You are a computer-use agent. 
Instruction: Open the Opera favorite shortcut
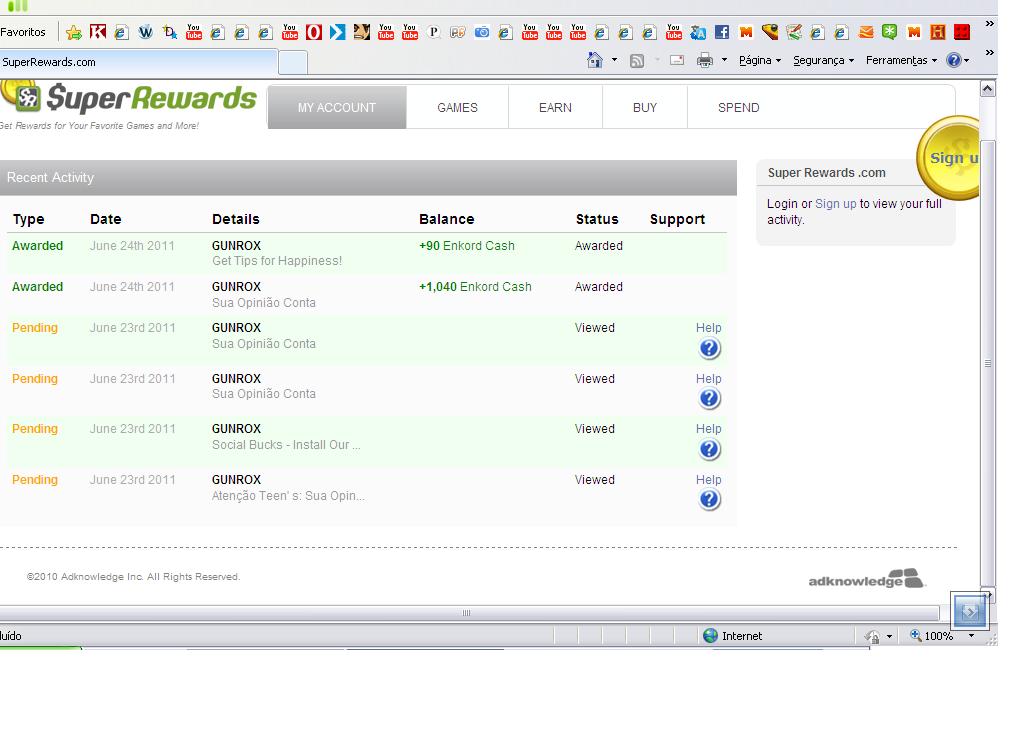pos(313,32)
